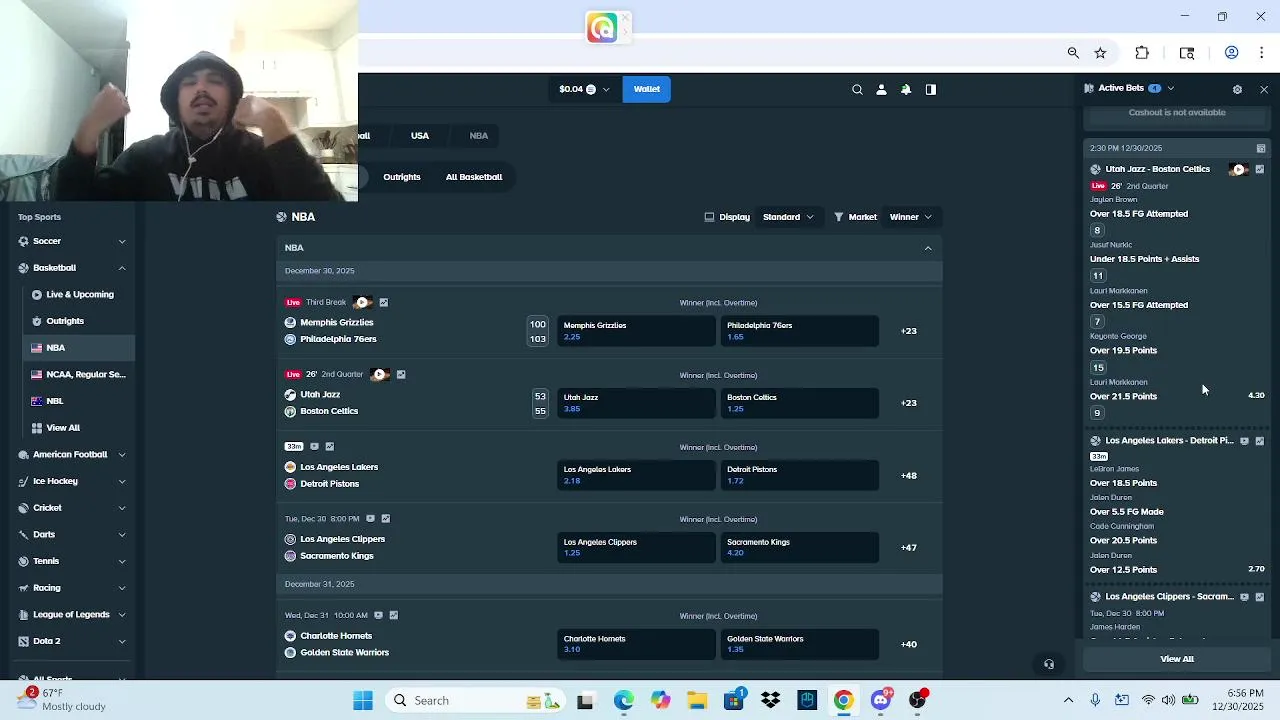The width and height of the screenshot is (1280, 720).
Task: Open stream icon in Lakers - Detroit active bet
Action: pos(1244,440)
